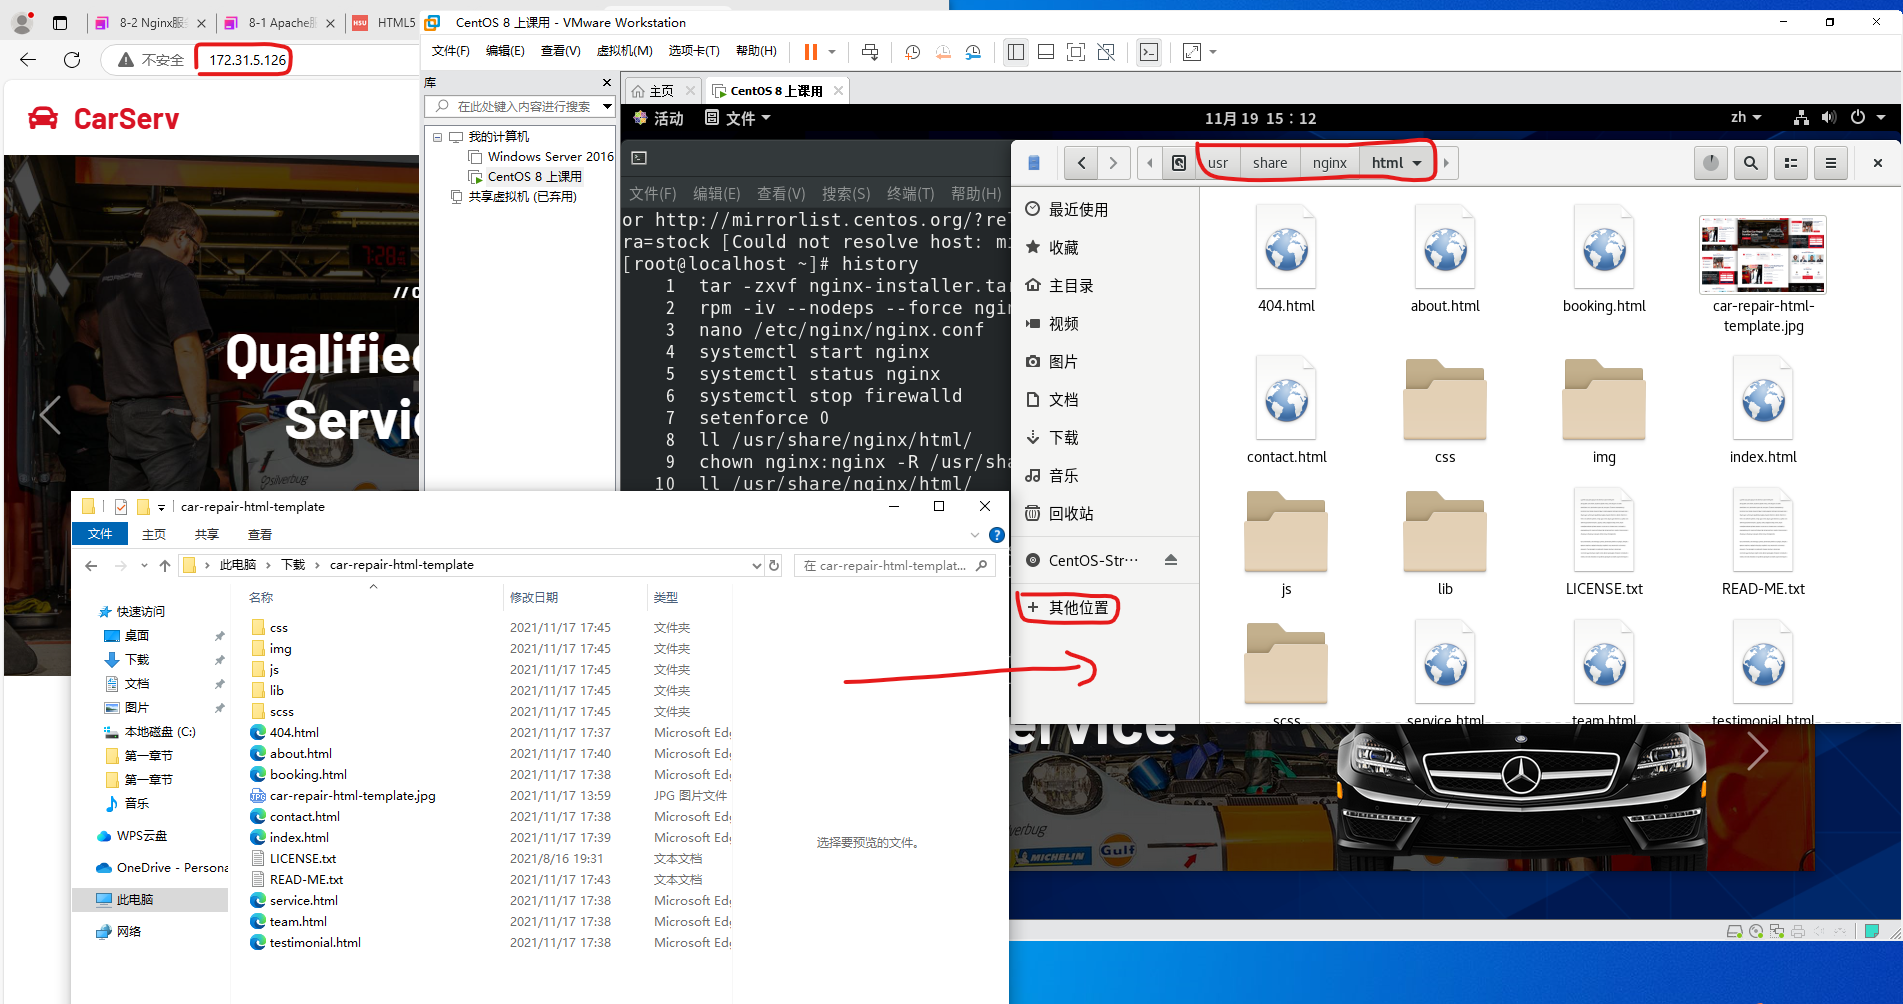The height and width of the screenshot is (1004, 1903).
Task: Click the car-repair-html-template.jpg thumbnail
Action: click(1762, 255)
